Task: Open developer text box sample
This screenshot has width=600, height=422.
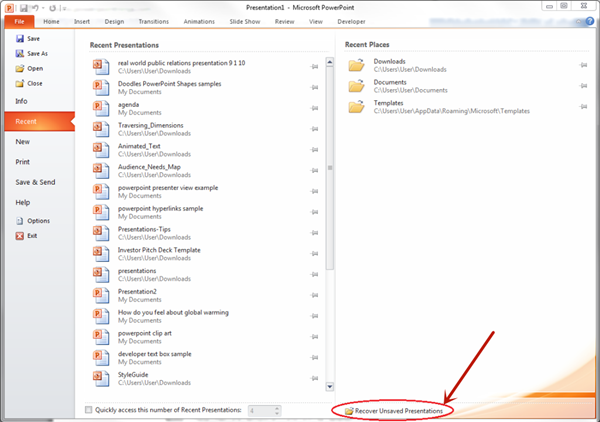Action: 207,358
